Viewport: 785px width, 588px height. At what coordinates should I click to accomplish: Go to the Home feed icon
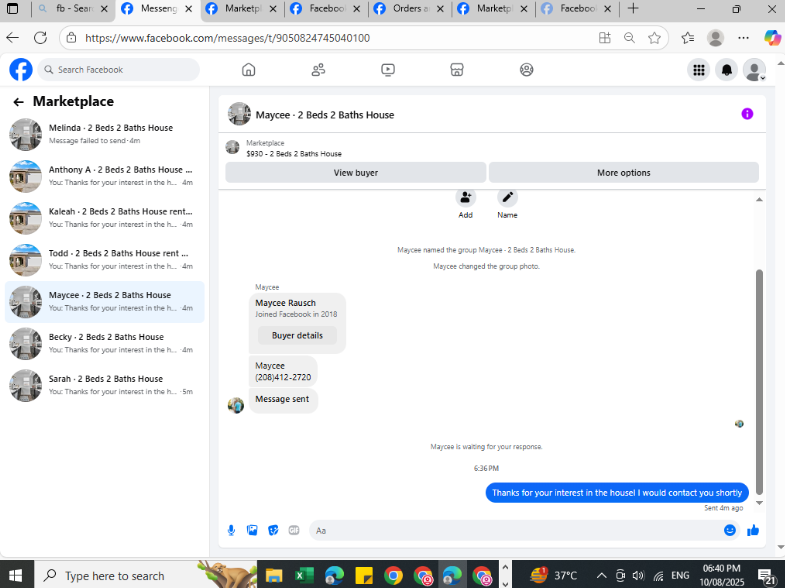click(x=248, y=70)
